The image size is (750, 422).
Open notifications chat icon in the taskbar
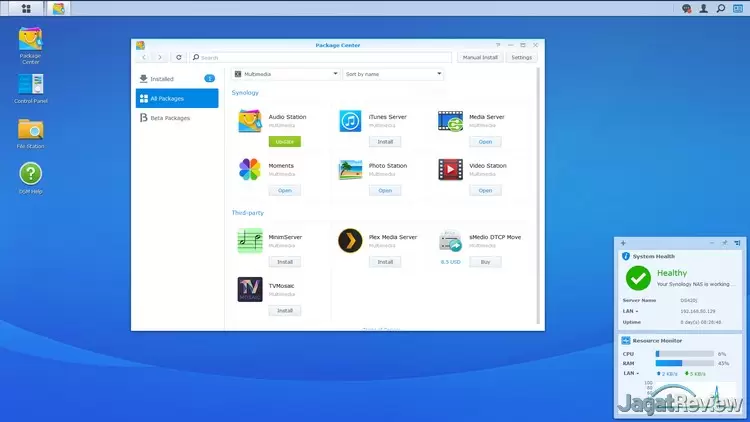(x=686, y=8)
